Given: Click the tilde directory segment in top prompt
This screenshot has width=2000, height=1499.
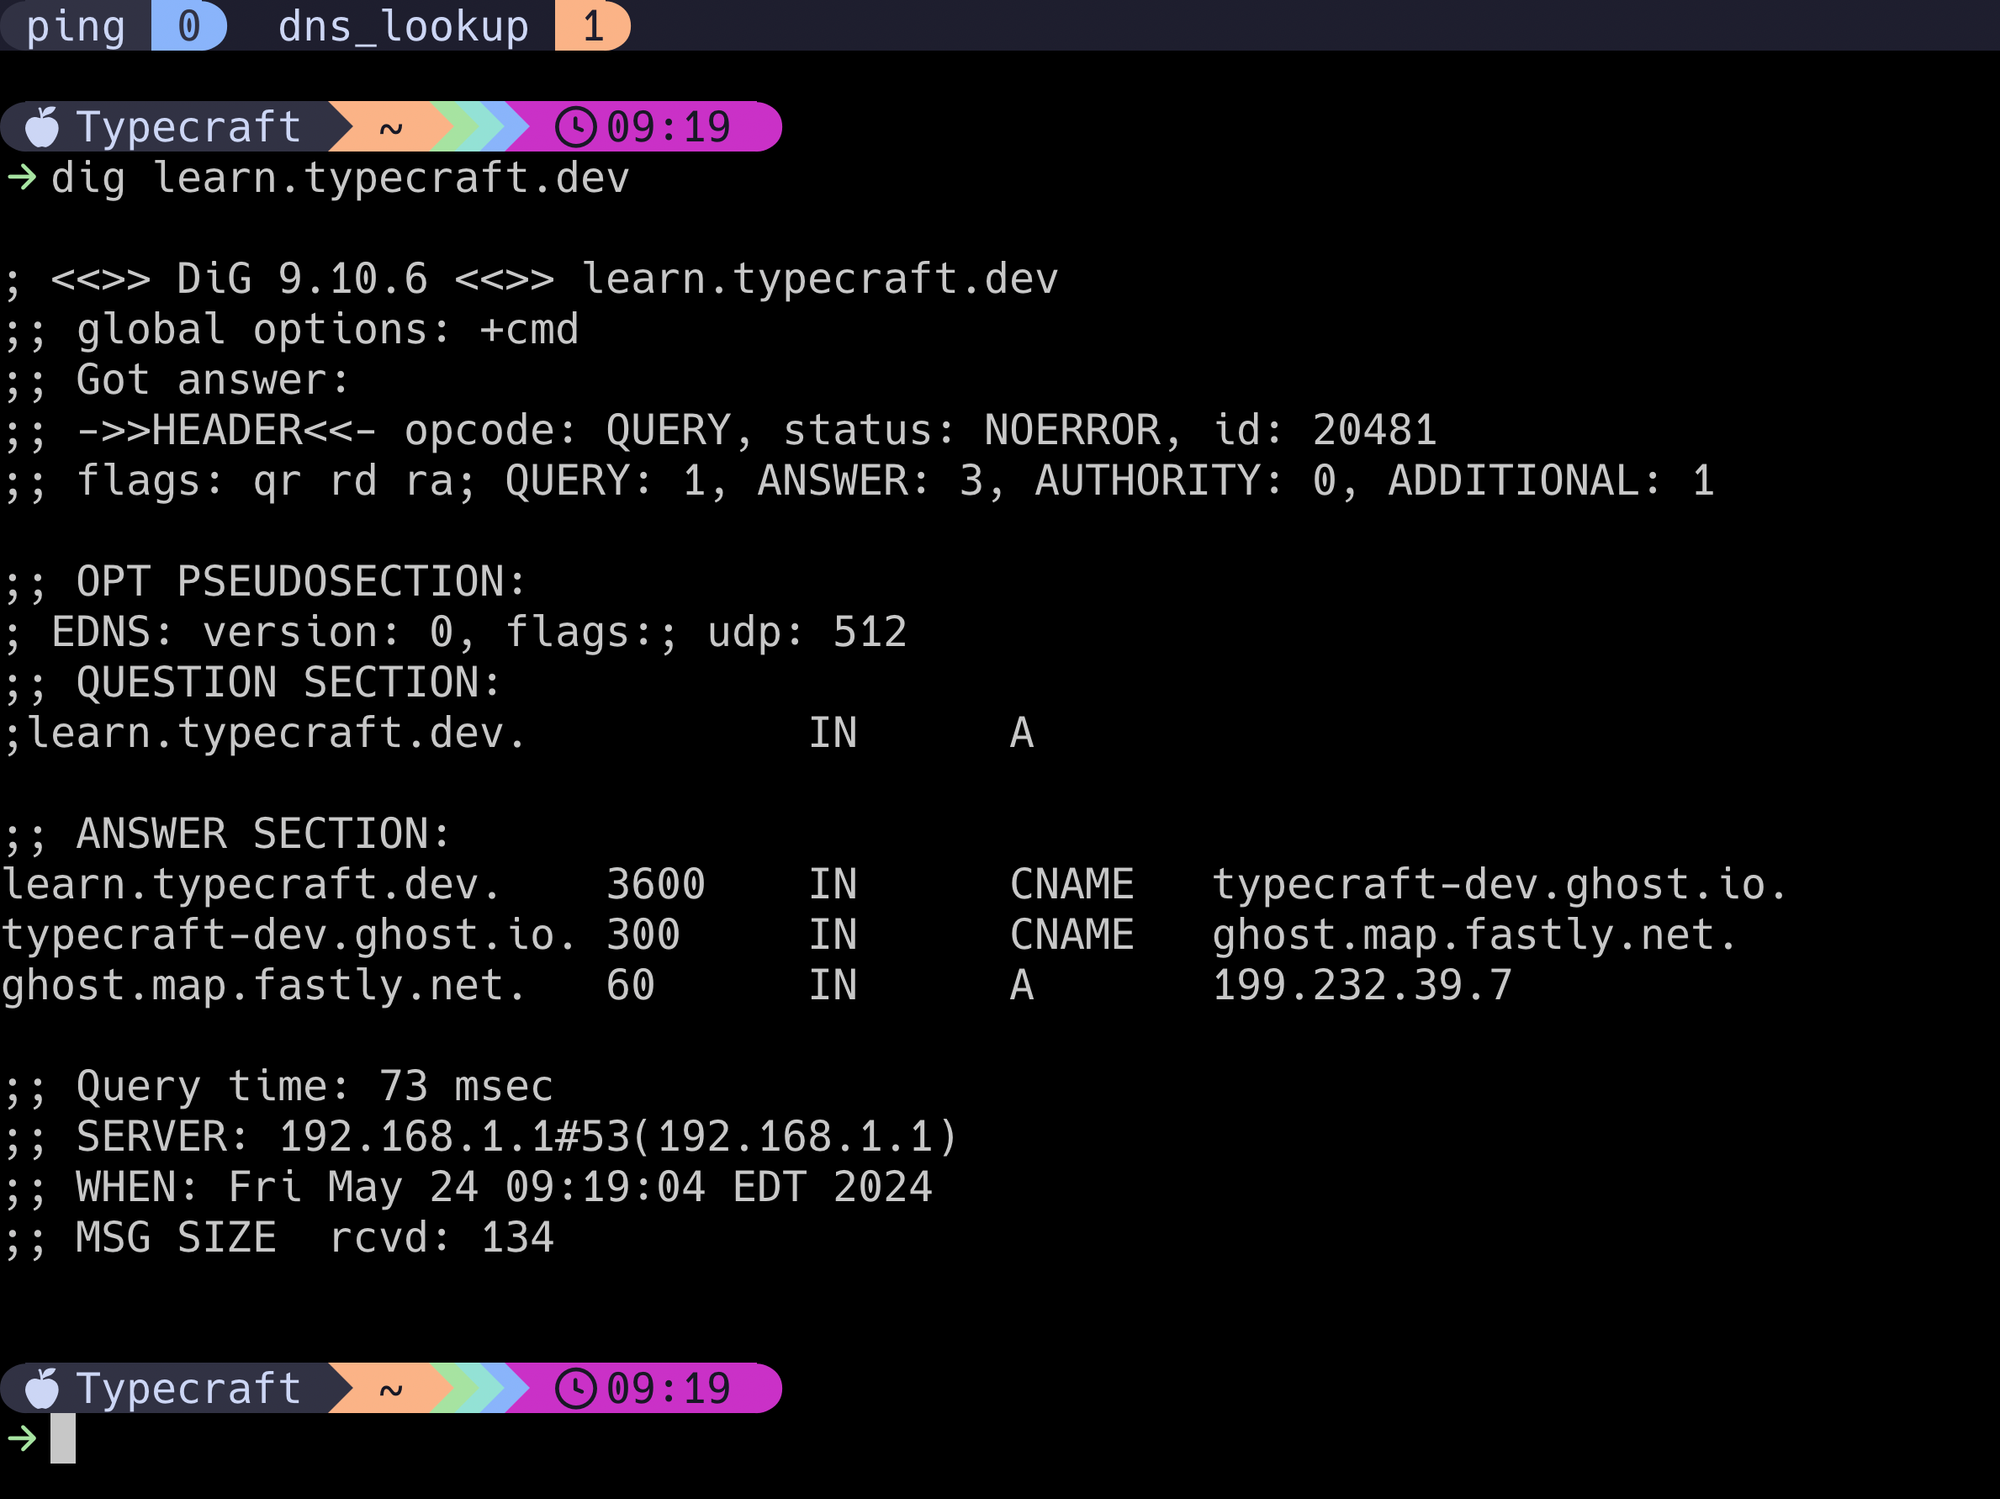Looking at the screenshot, I should pyautogui.click(x=391, y=128).
